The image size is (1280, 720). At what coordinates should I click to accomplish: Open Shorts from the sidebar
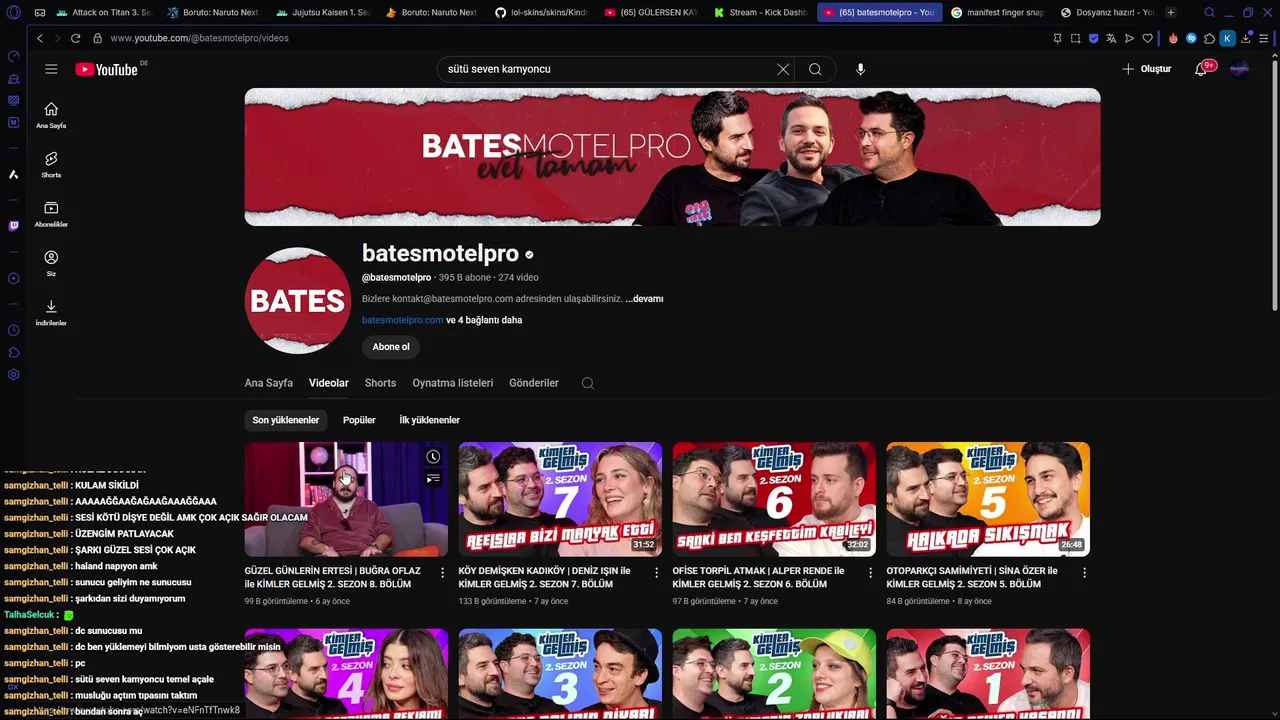(51, 165)
